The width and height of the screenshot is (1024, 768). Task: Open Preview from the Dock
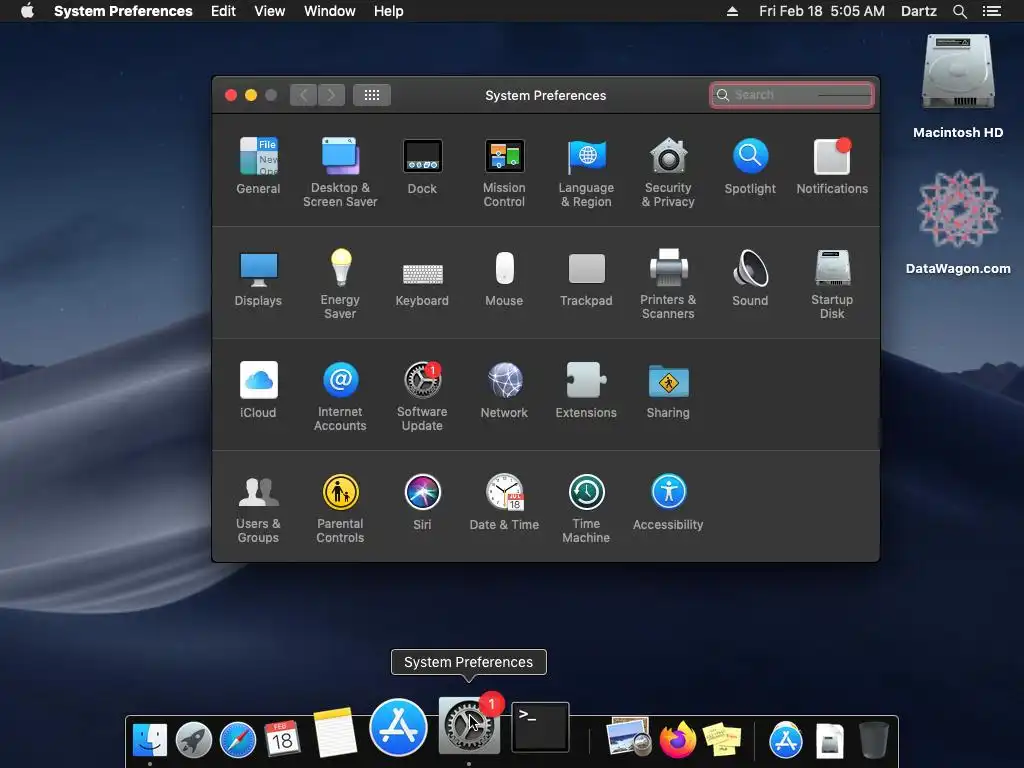[x=628, y=737]
